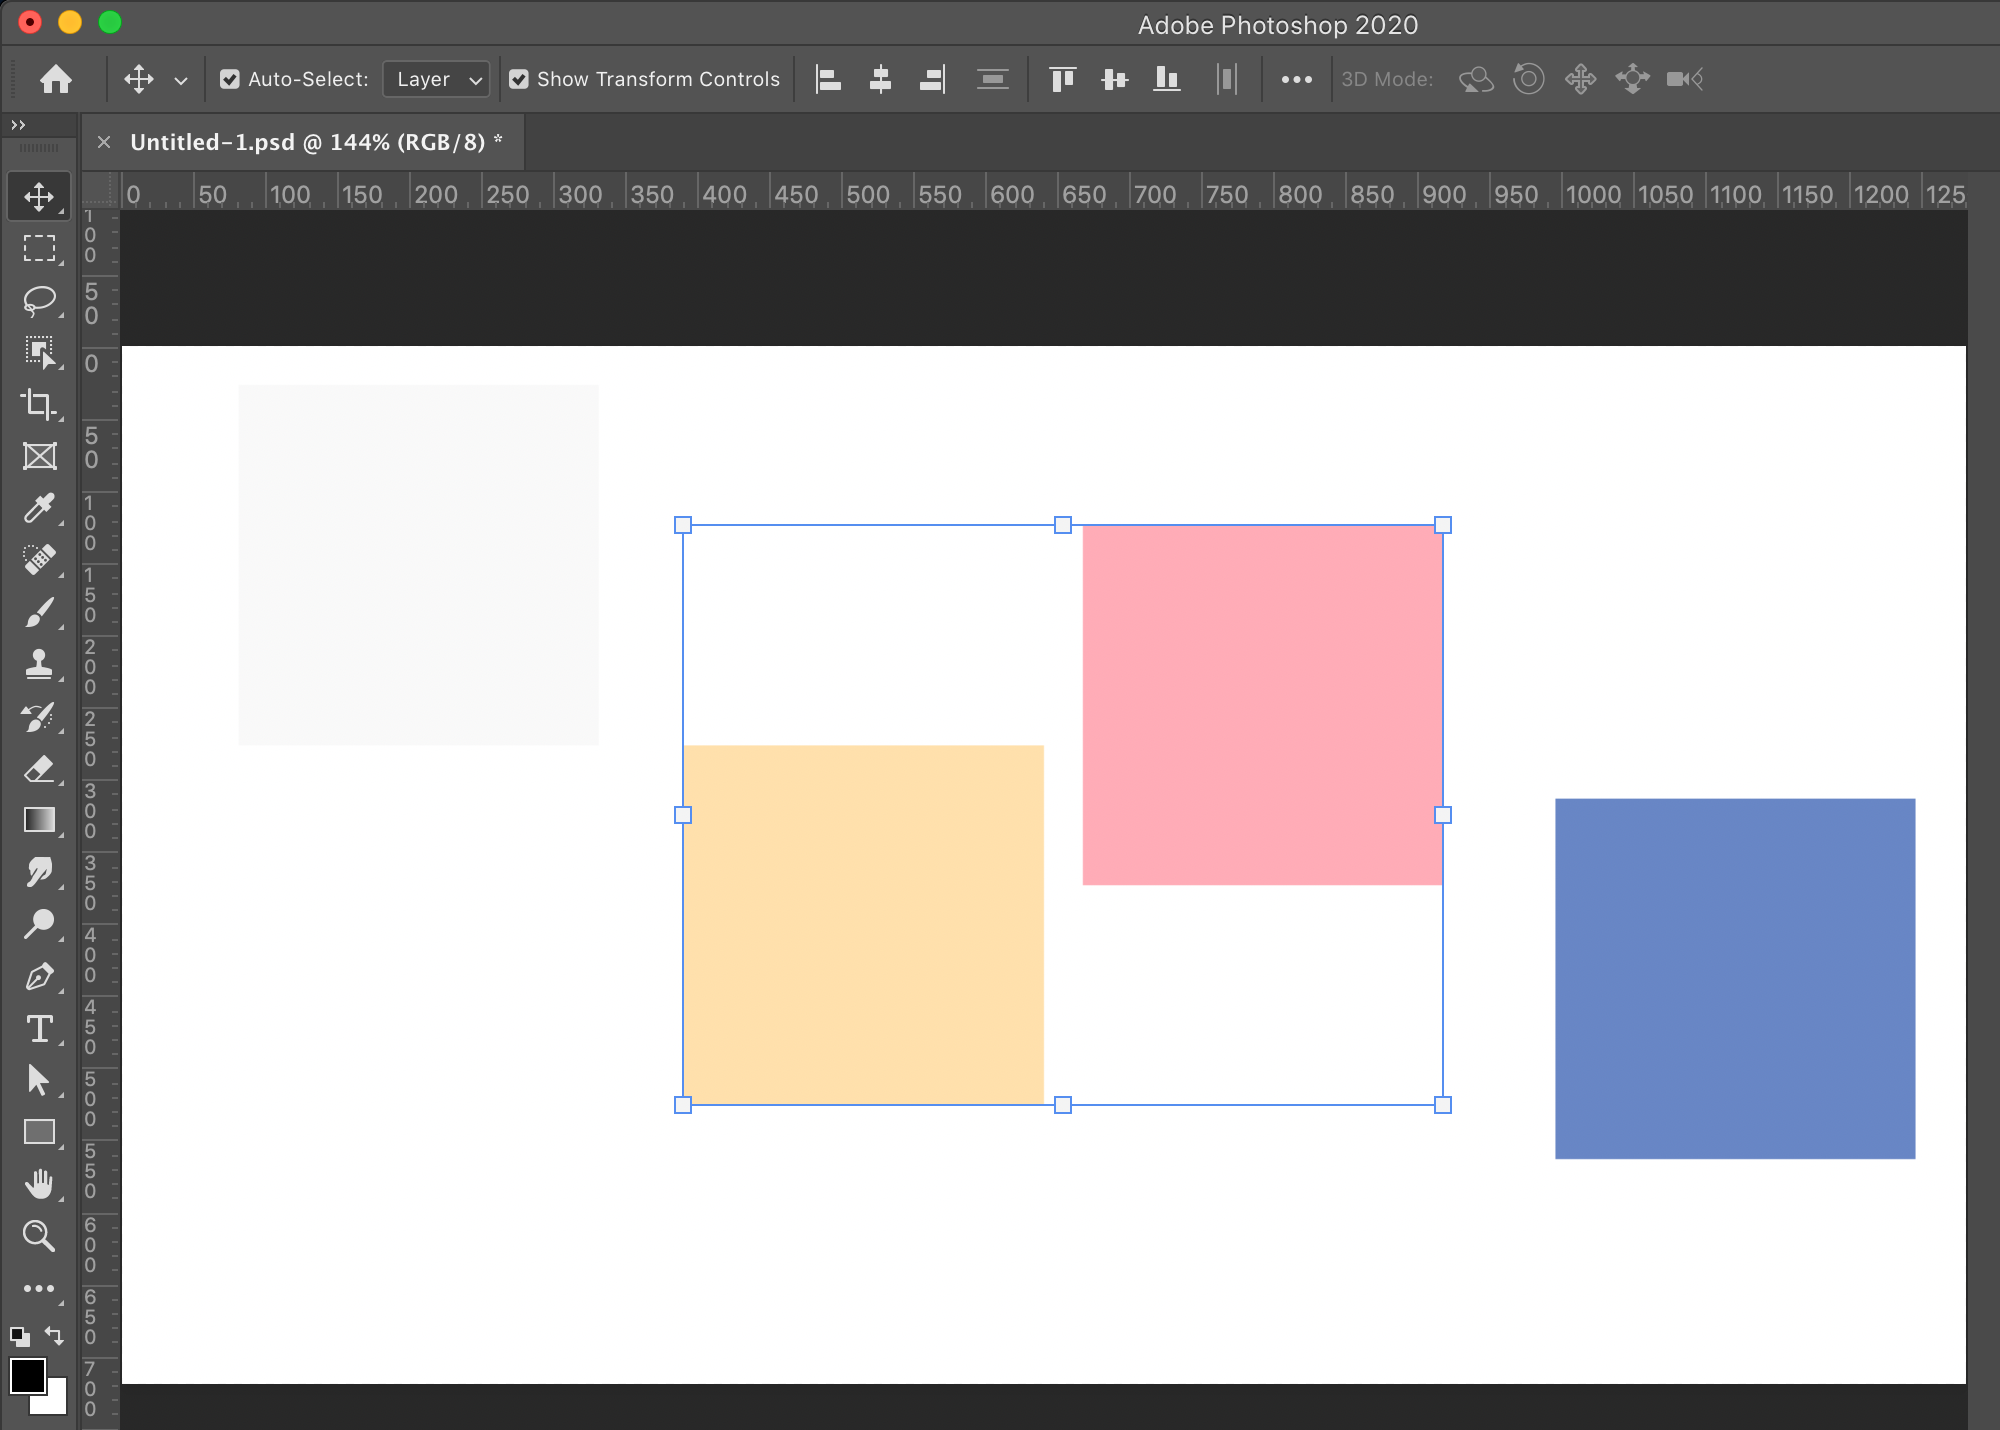Activate the Horizontal Type tool

(39, 1029)
